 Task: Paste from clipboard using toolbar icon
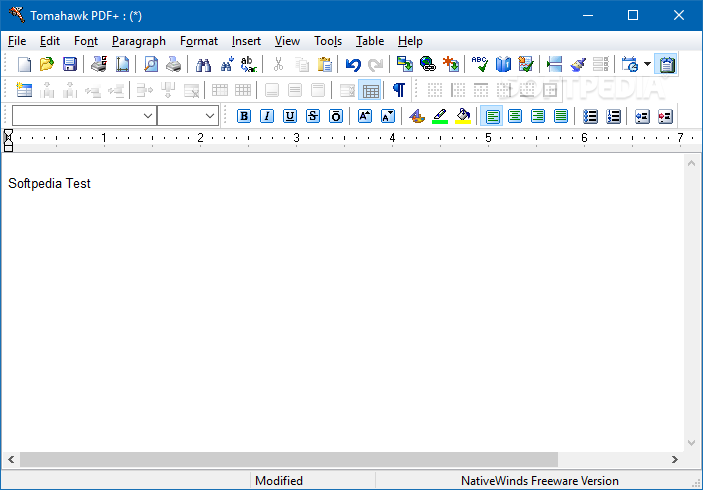click(x=324, y=65)
